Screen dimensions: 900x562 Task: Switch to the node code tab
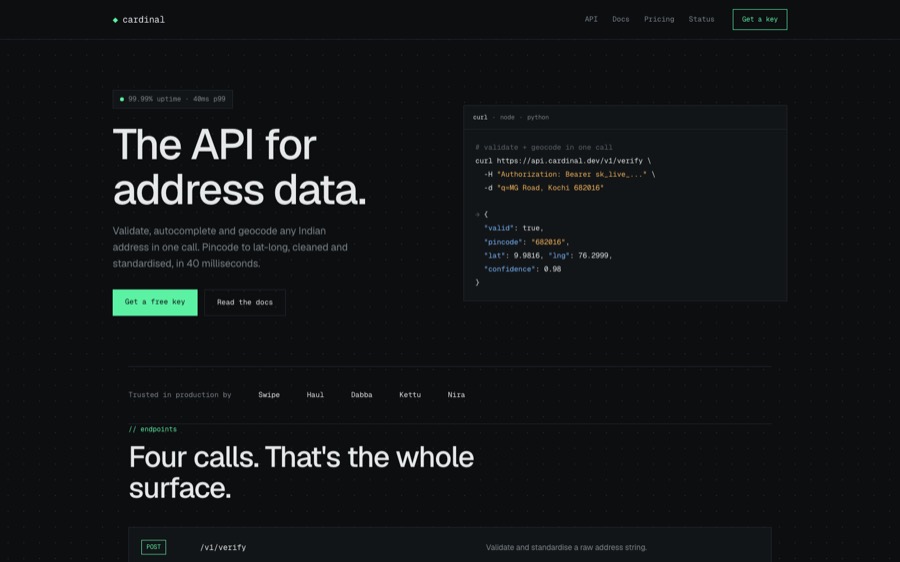[507, 118]
